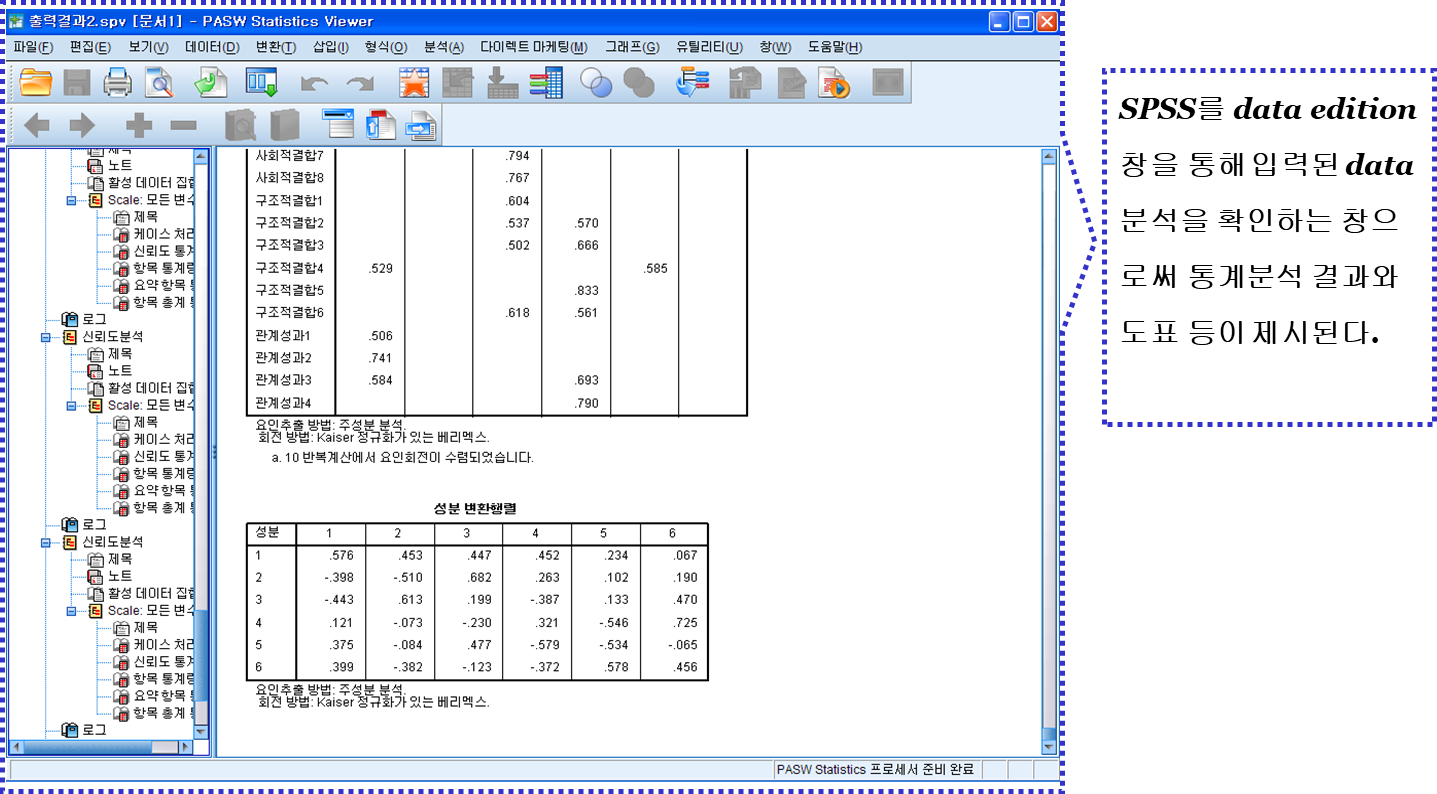Click the Print icon in the toolbar
Screen dimensions: 1437x794
click(x=117, y=82)
